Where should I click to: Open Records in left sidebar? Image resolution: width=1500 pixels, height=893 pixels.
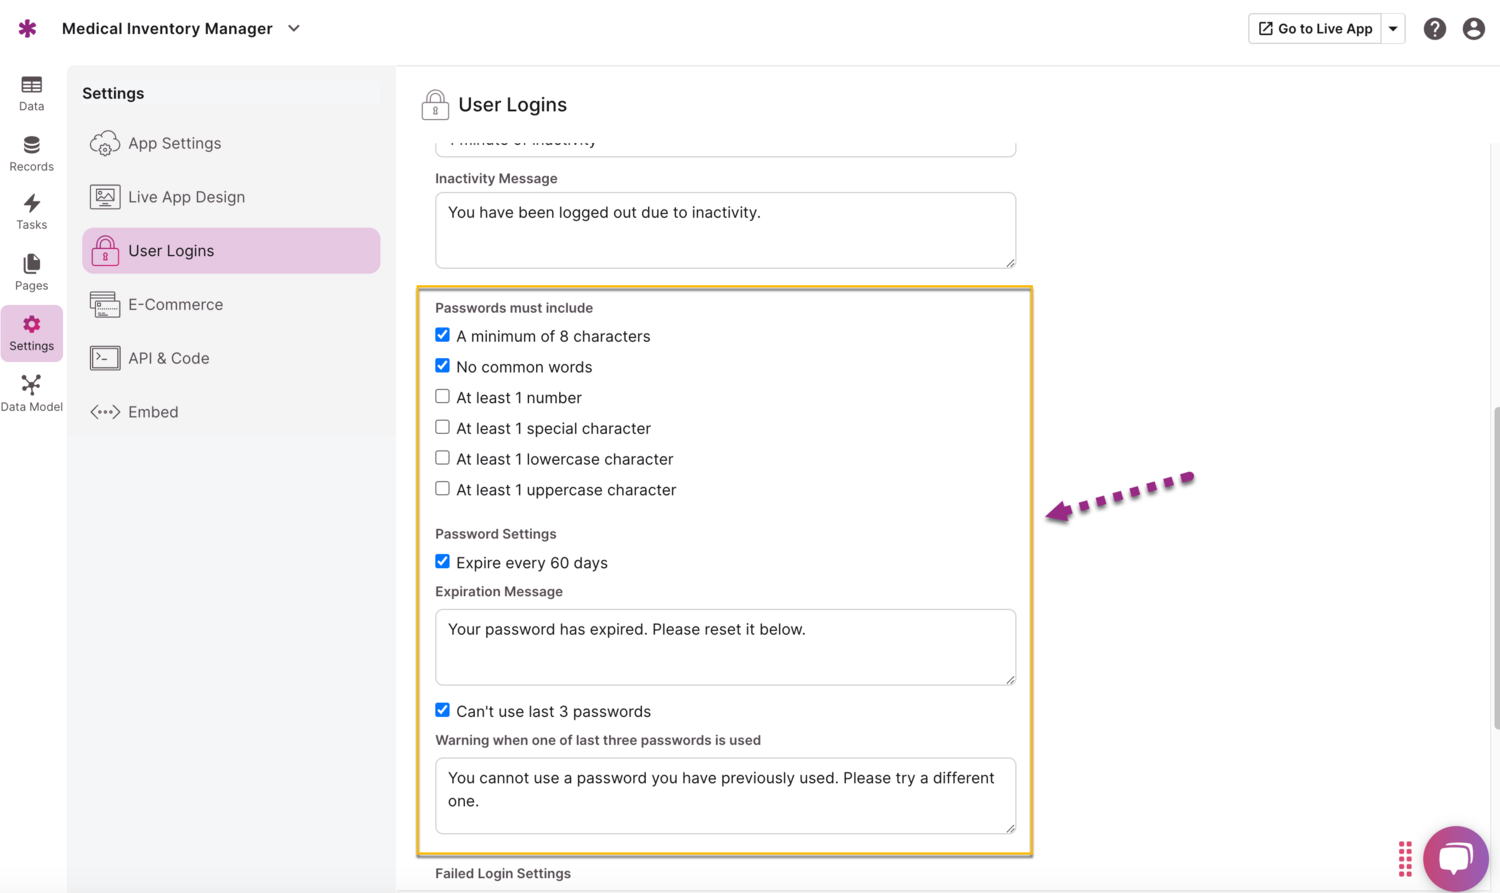31,153
